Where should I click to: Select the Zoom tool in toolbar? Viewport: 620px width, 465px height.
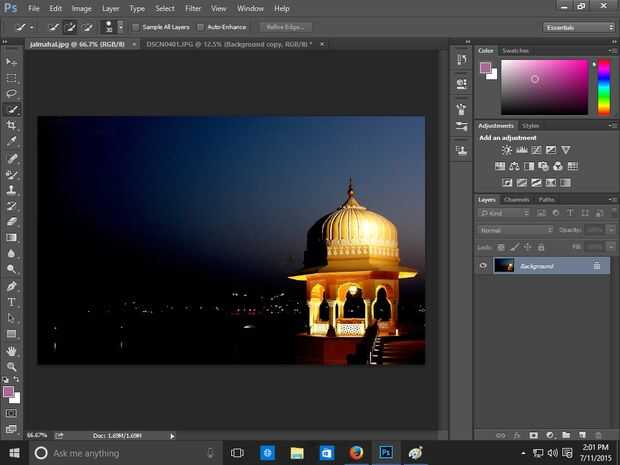(x=12, y=367)
